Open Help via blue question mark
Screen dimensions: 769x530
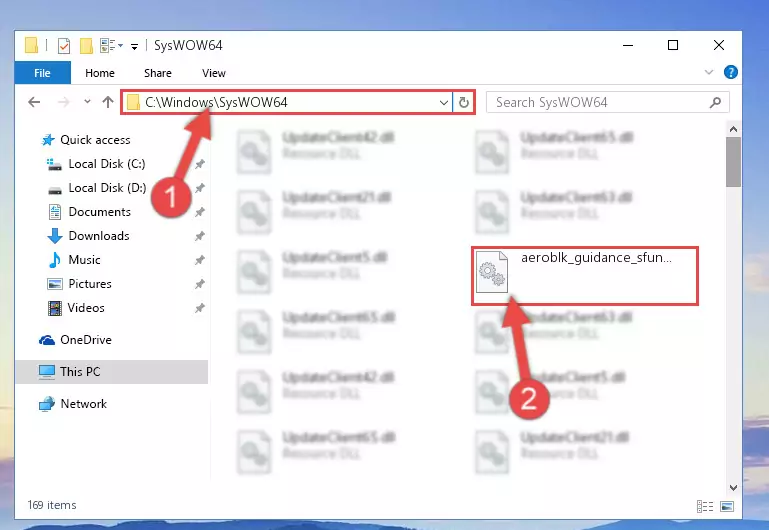(x=730, y=73)
